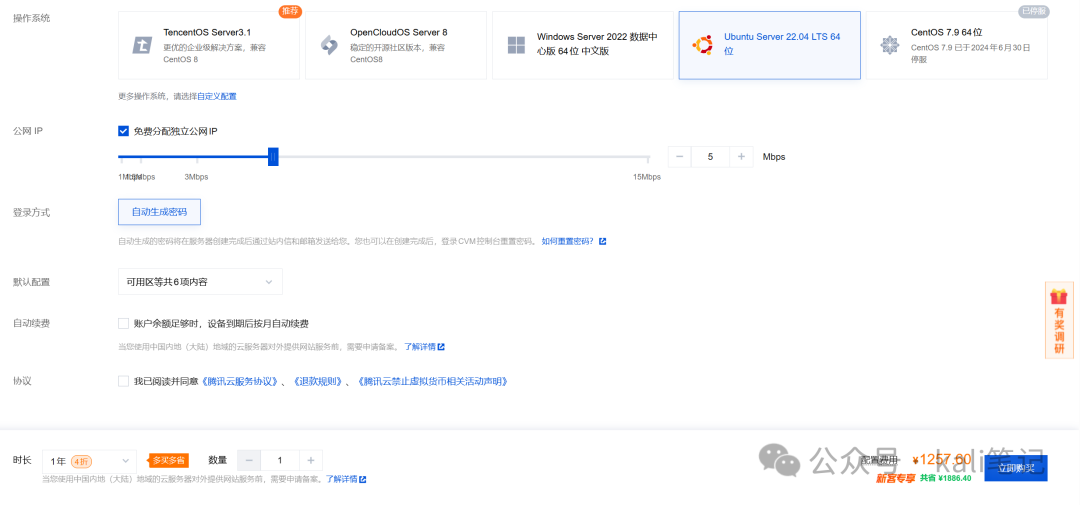
Task: Click the minus icon for bandwidth Mbps
Action: [x=680, y=157]
